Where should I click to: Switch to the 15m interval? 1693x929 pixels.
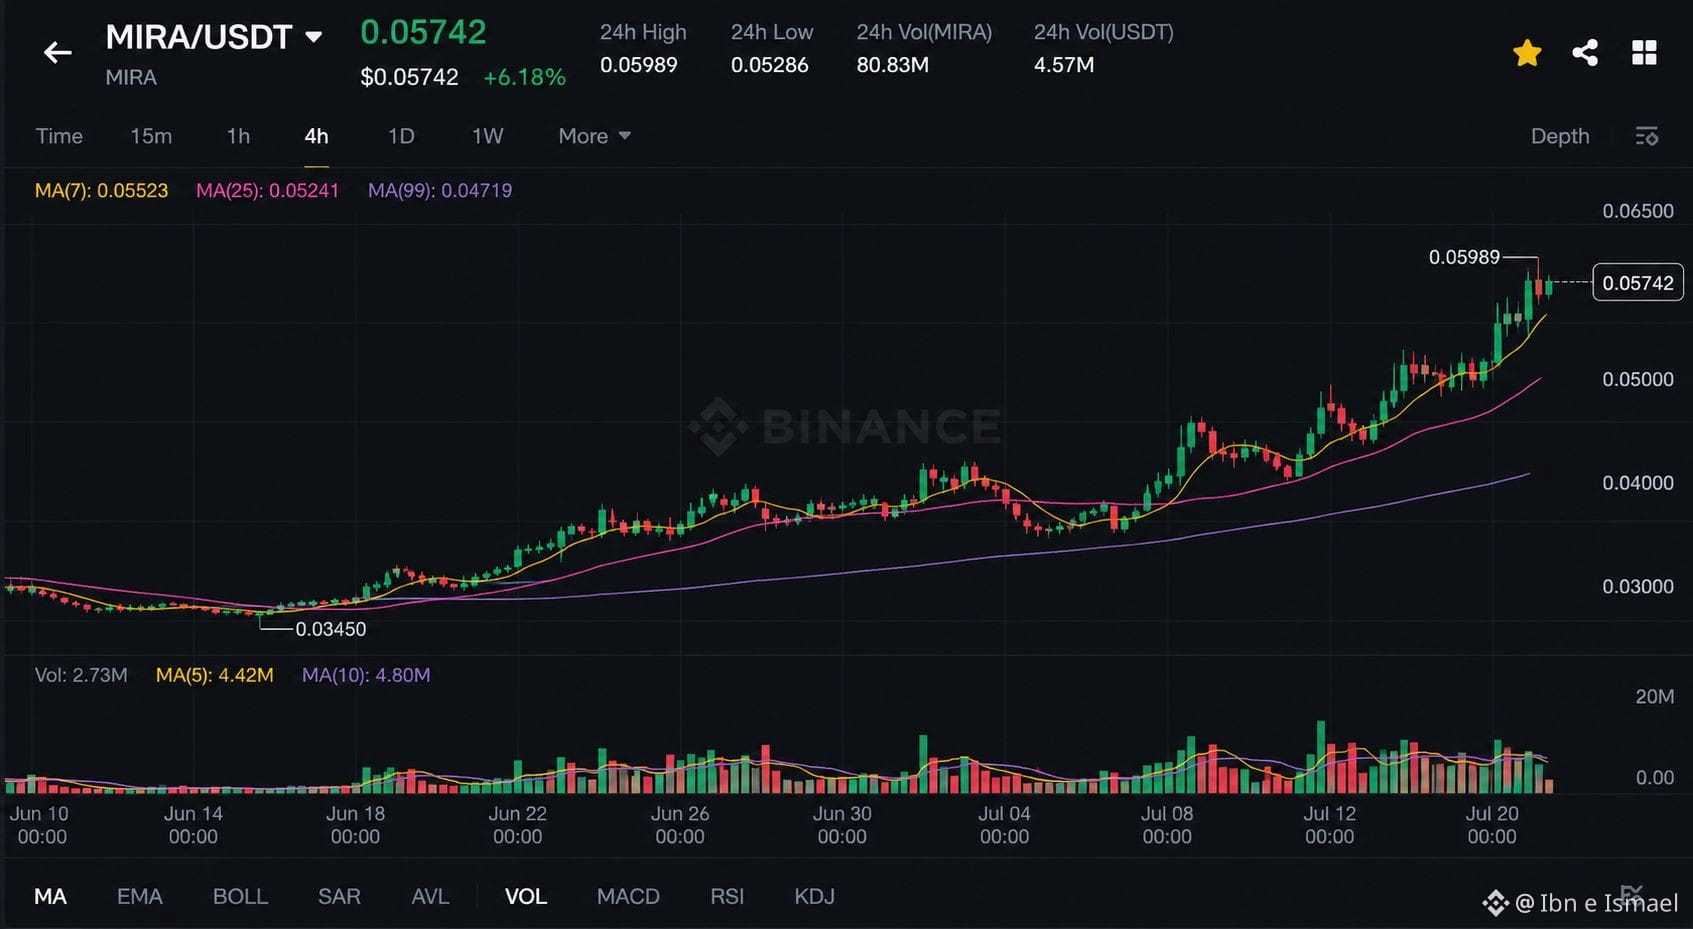point(151,136)
